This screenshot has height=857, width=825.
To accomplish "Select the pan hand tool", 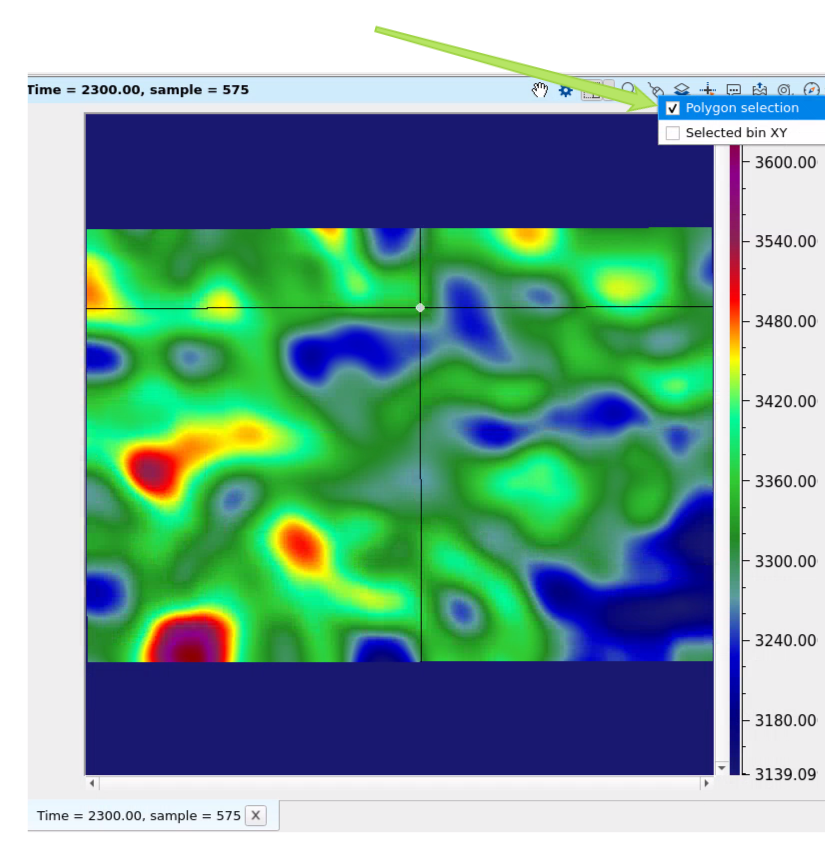I will tap(540, 90).
